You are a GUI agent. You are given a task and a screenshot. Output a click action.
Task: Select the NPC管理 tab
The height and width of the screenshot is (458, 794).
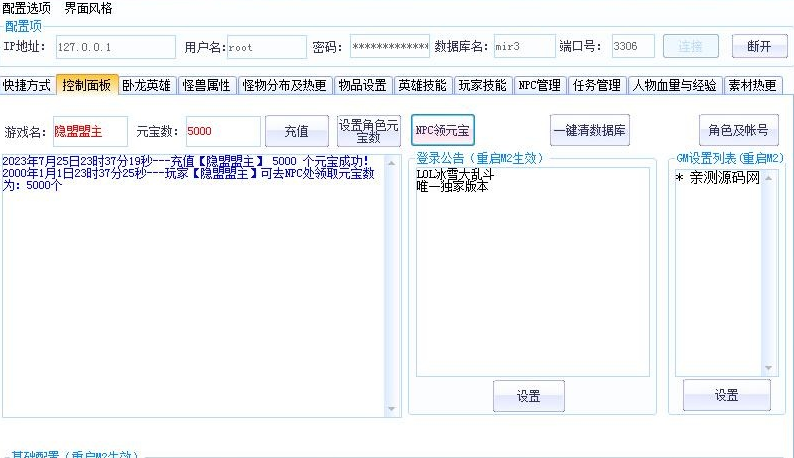540,86
